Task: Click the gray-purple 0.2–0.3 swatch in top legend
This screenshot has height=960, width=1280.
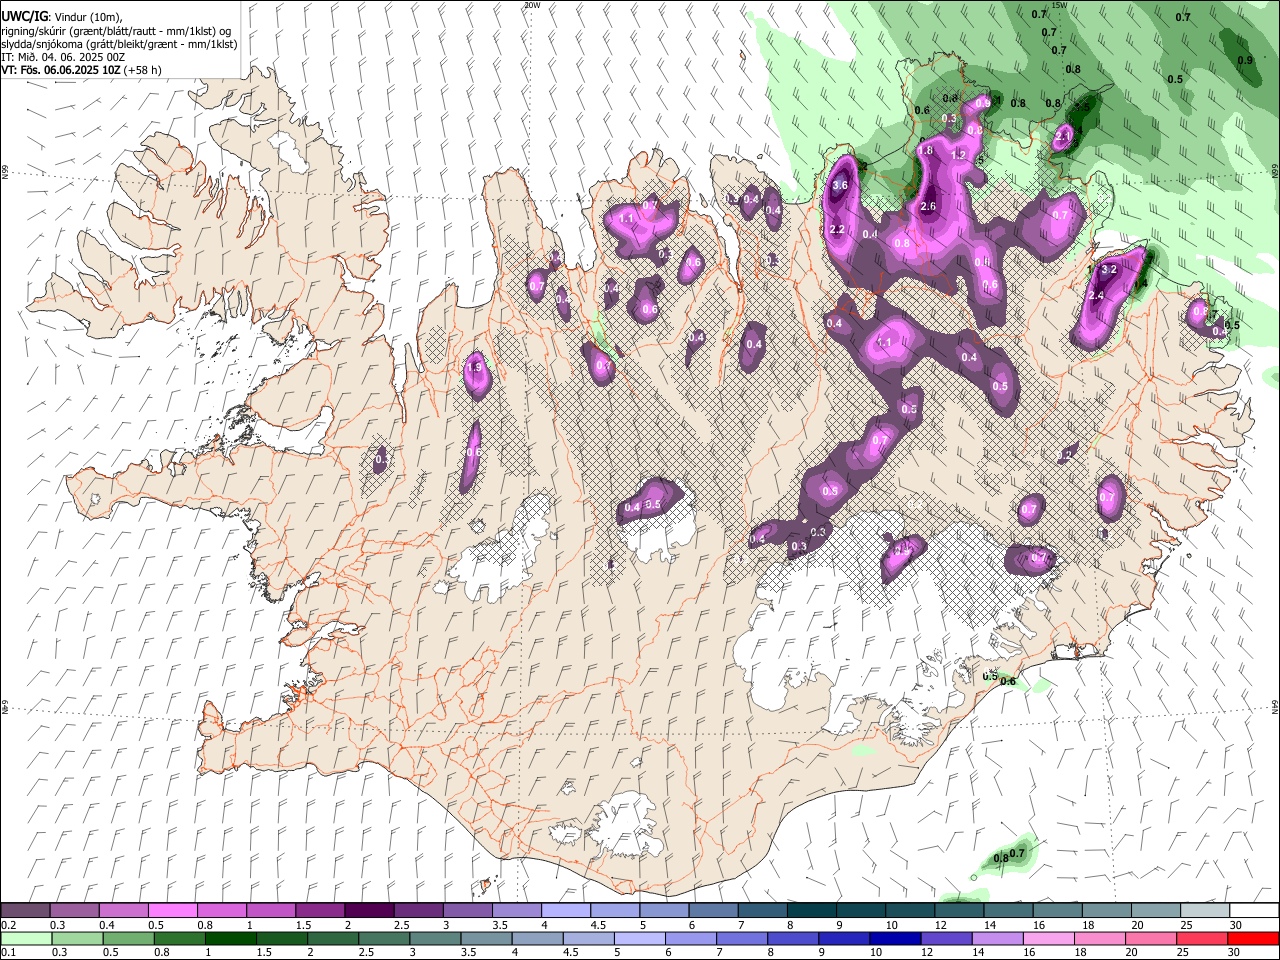Action: tap(25, 911)
